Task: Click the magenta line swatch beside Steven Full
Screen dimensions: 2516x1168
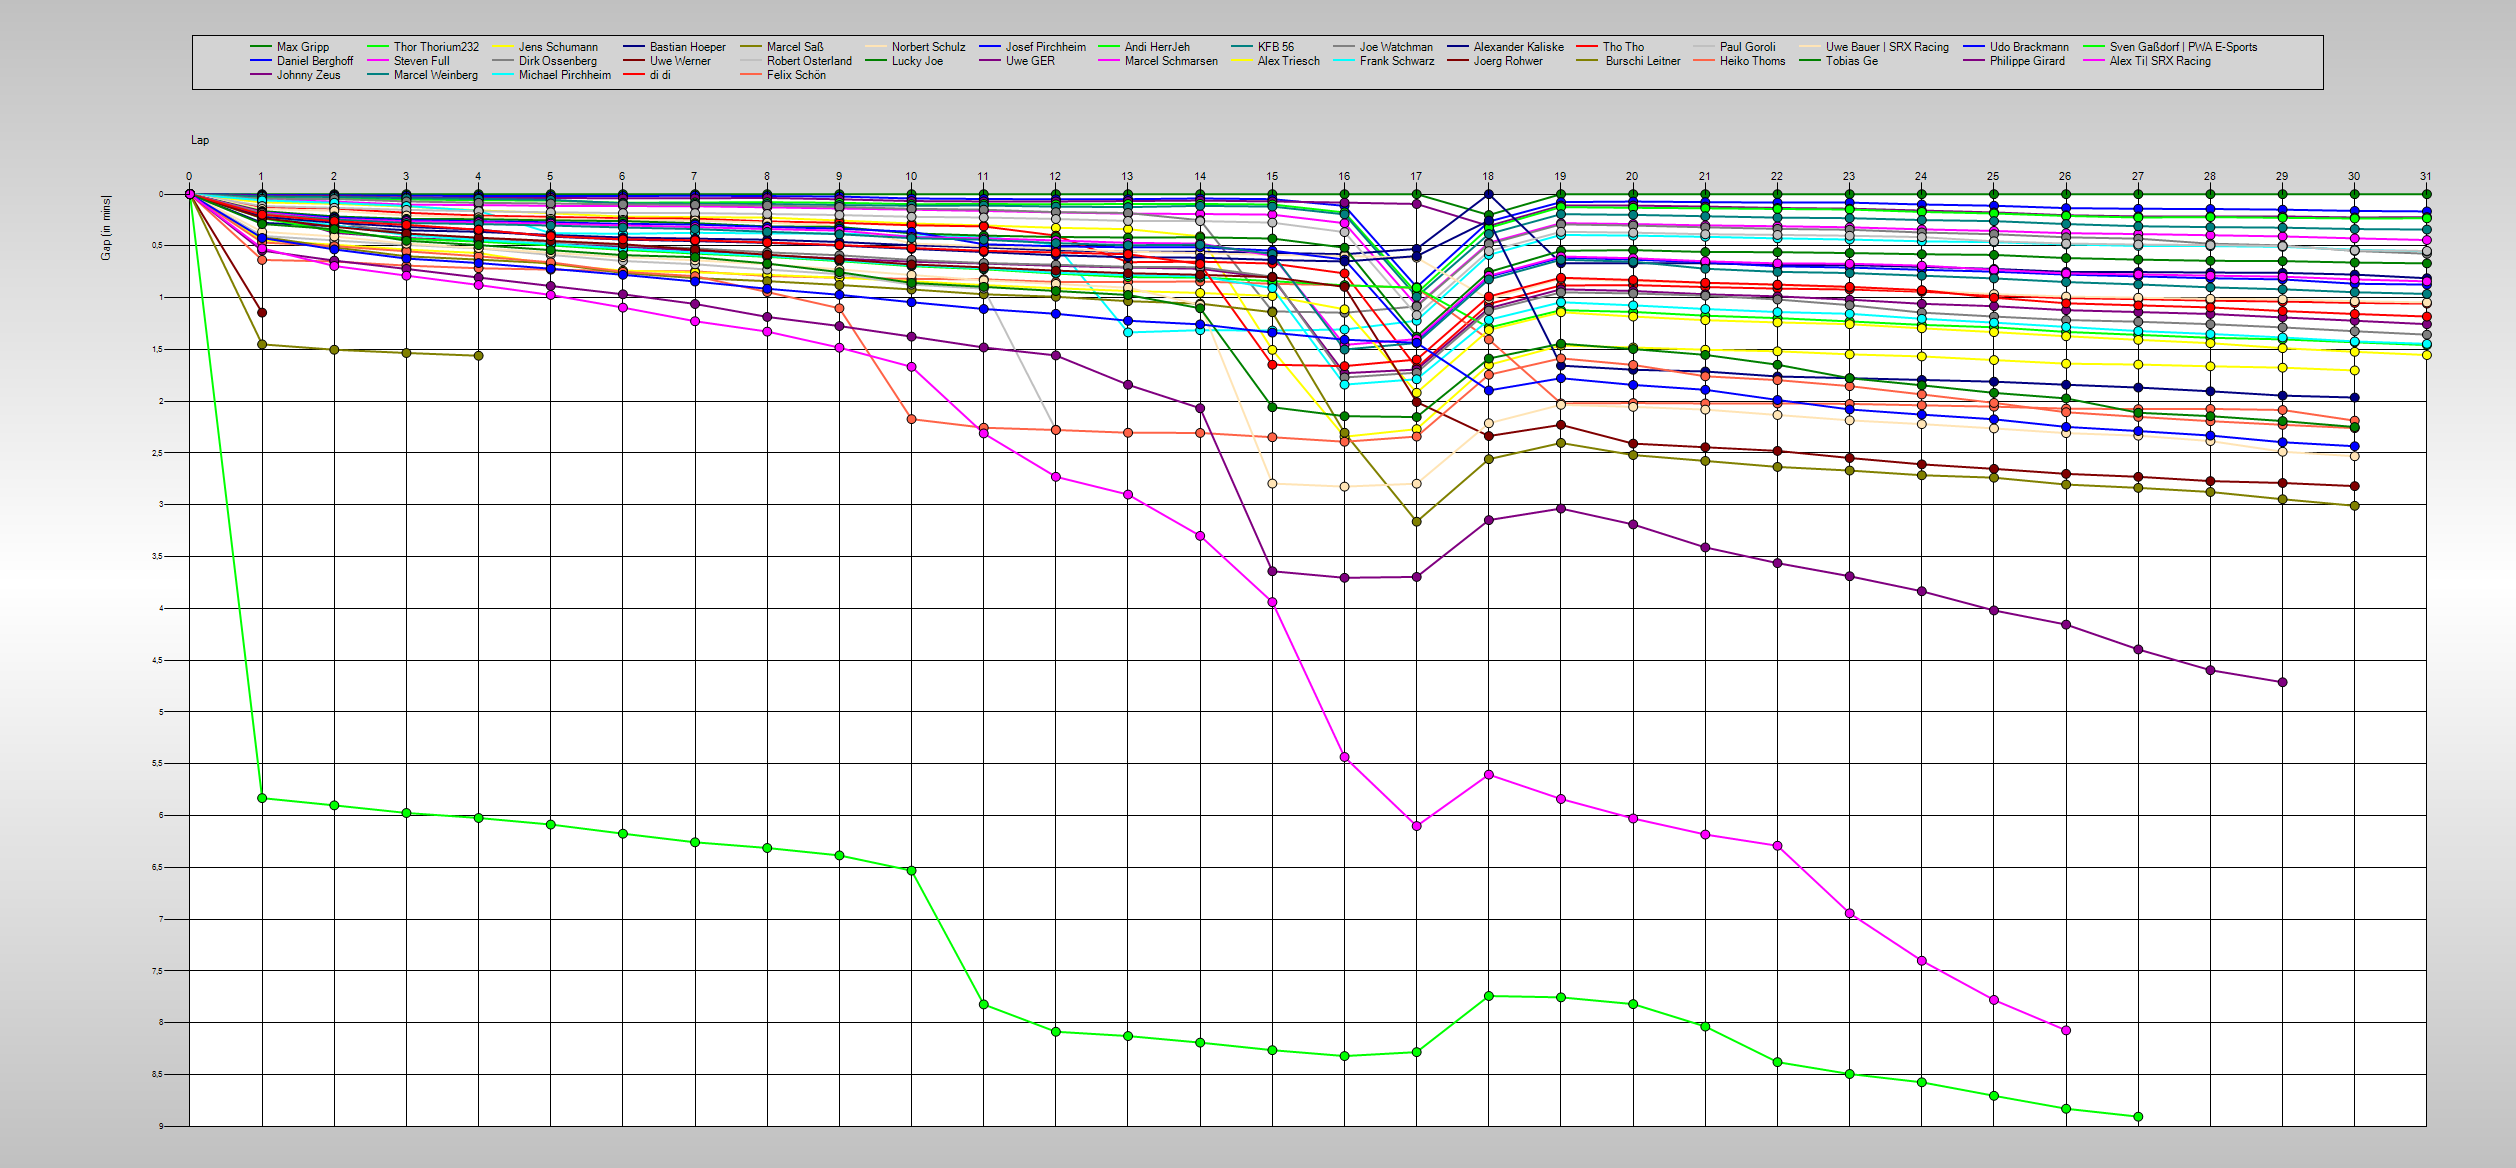Action: (378, 61)
